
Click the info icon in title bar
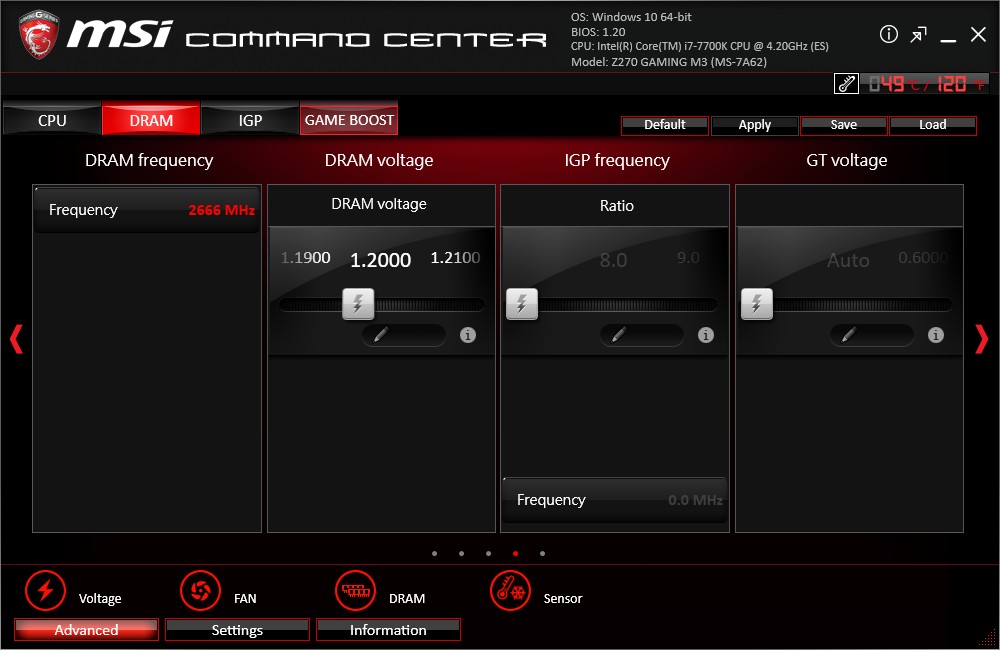pos(888,35)
